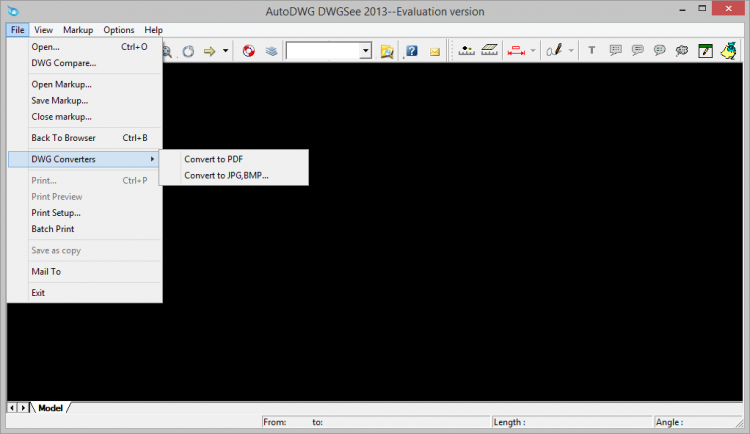Screen dimensions: 750x434
Task: Select the freehand pen markup tool
Action: [x=554, y=50]
